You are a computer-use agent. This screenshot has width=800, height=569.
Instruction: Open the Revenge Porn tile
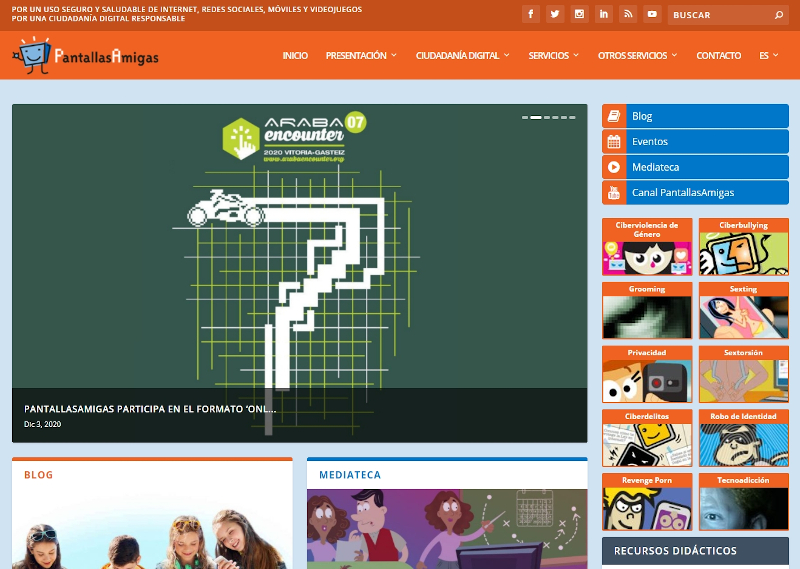pyautogui.click(x=647, y=502)
